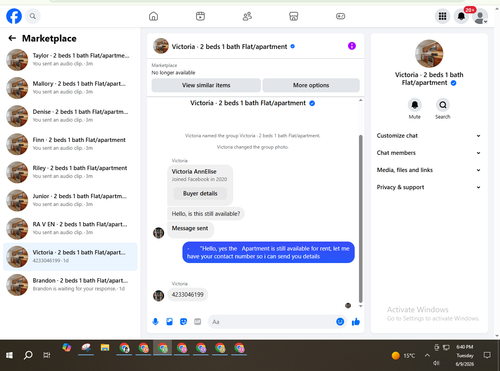Click Victoria's avatar beside phone number message
Image resolution: width=500 pixels, height=371 pixels.
[158, 295]
